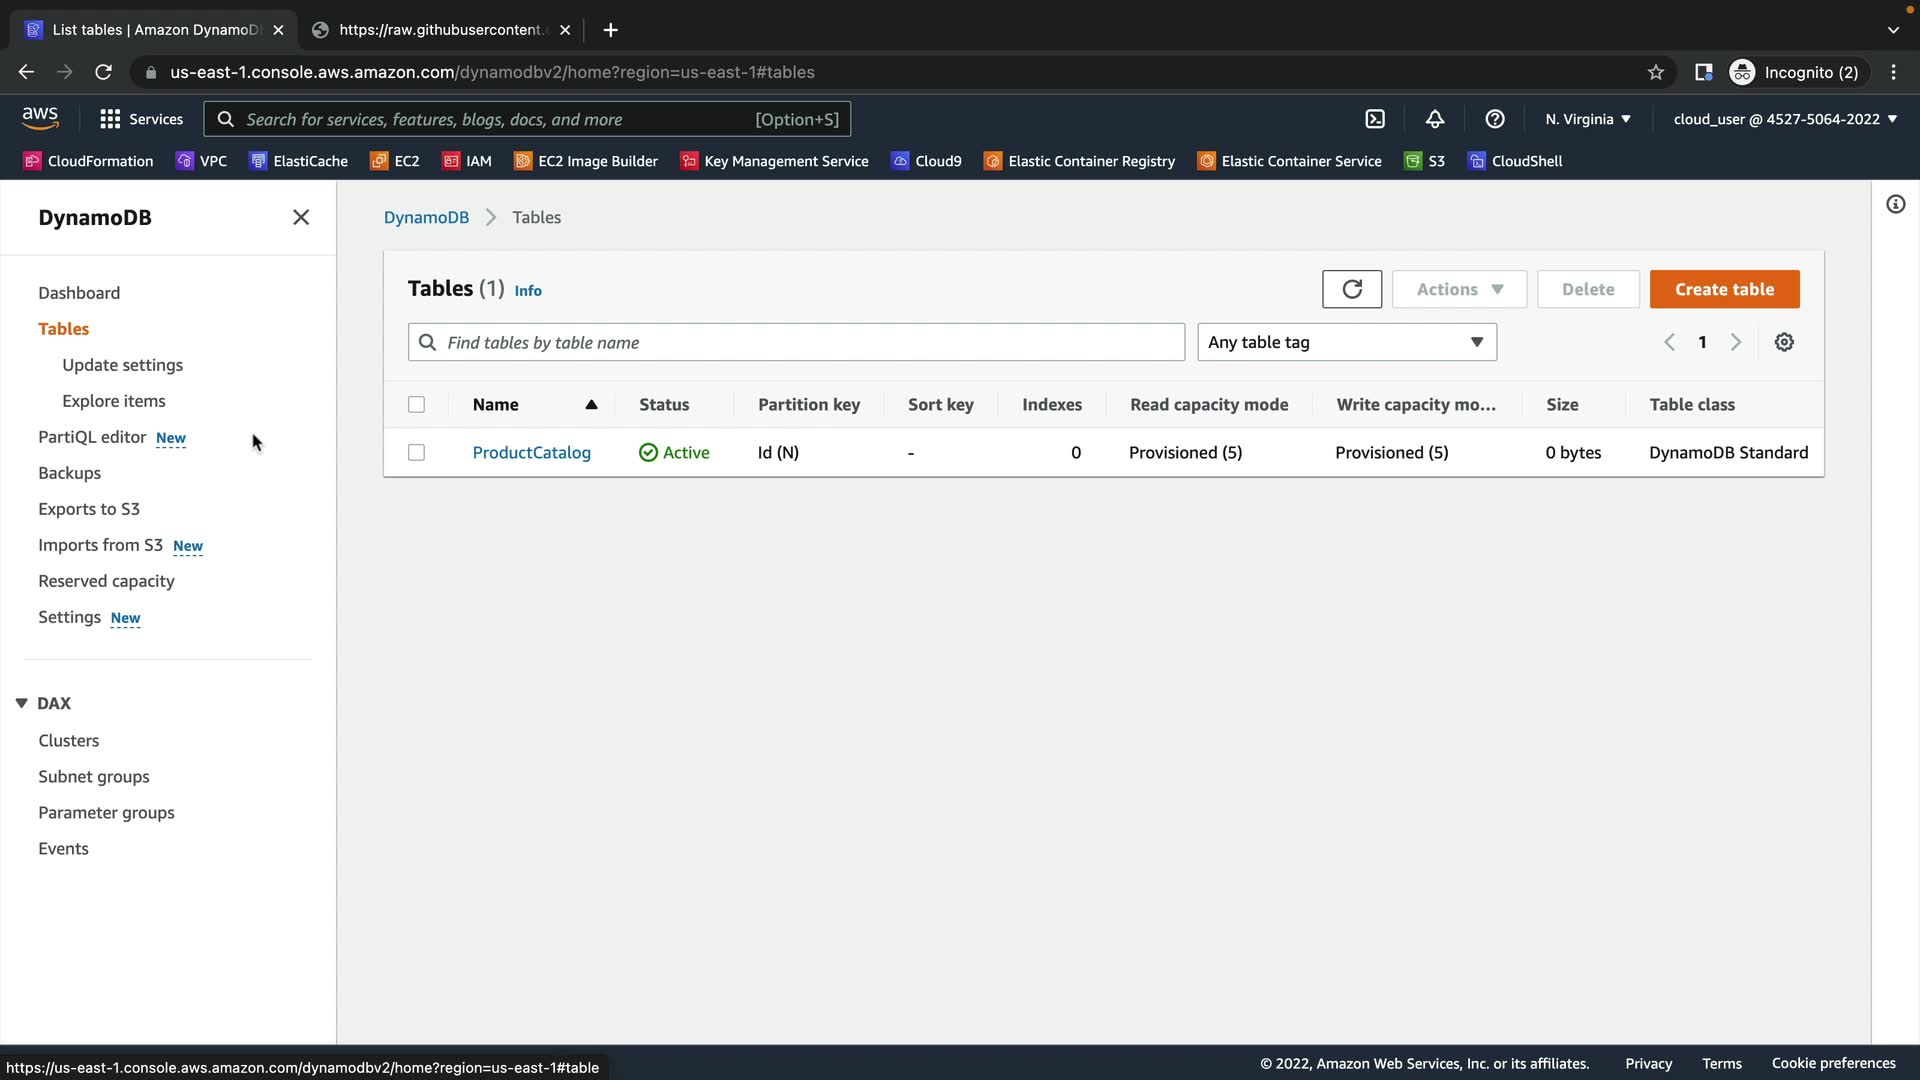Click the tables refresh icon button
This screenshot has width=1920, height=1080.
click(x=1351, y=289)
